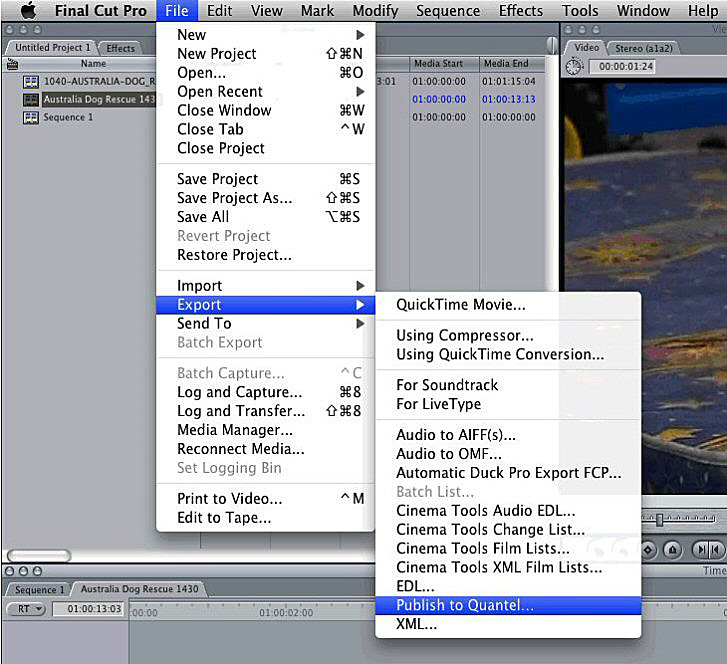The width and height of the screenshot is (727, 664).
Task: Open the Tools menu
Action: pyautogui.click(x=580, y=10)
